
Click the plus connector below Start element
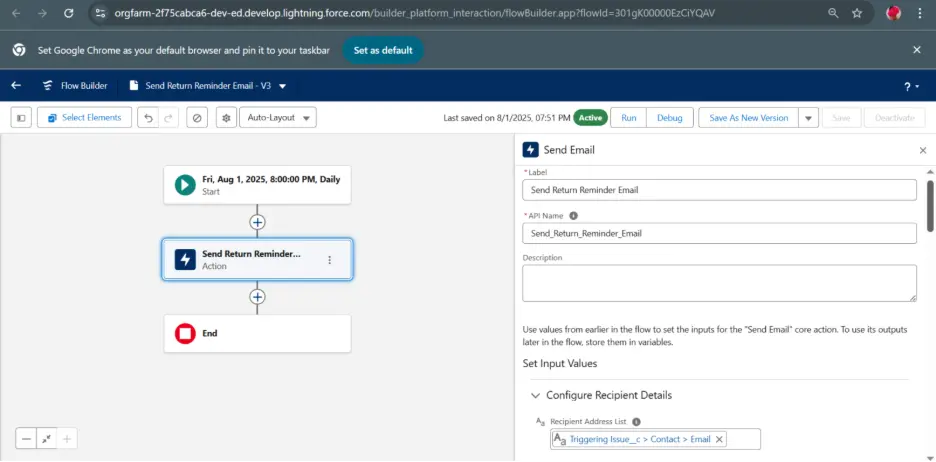[x=257, y=222]
